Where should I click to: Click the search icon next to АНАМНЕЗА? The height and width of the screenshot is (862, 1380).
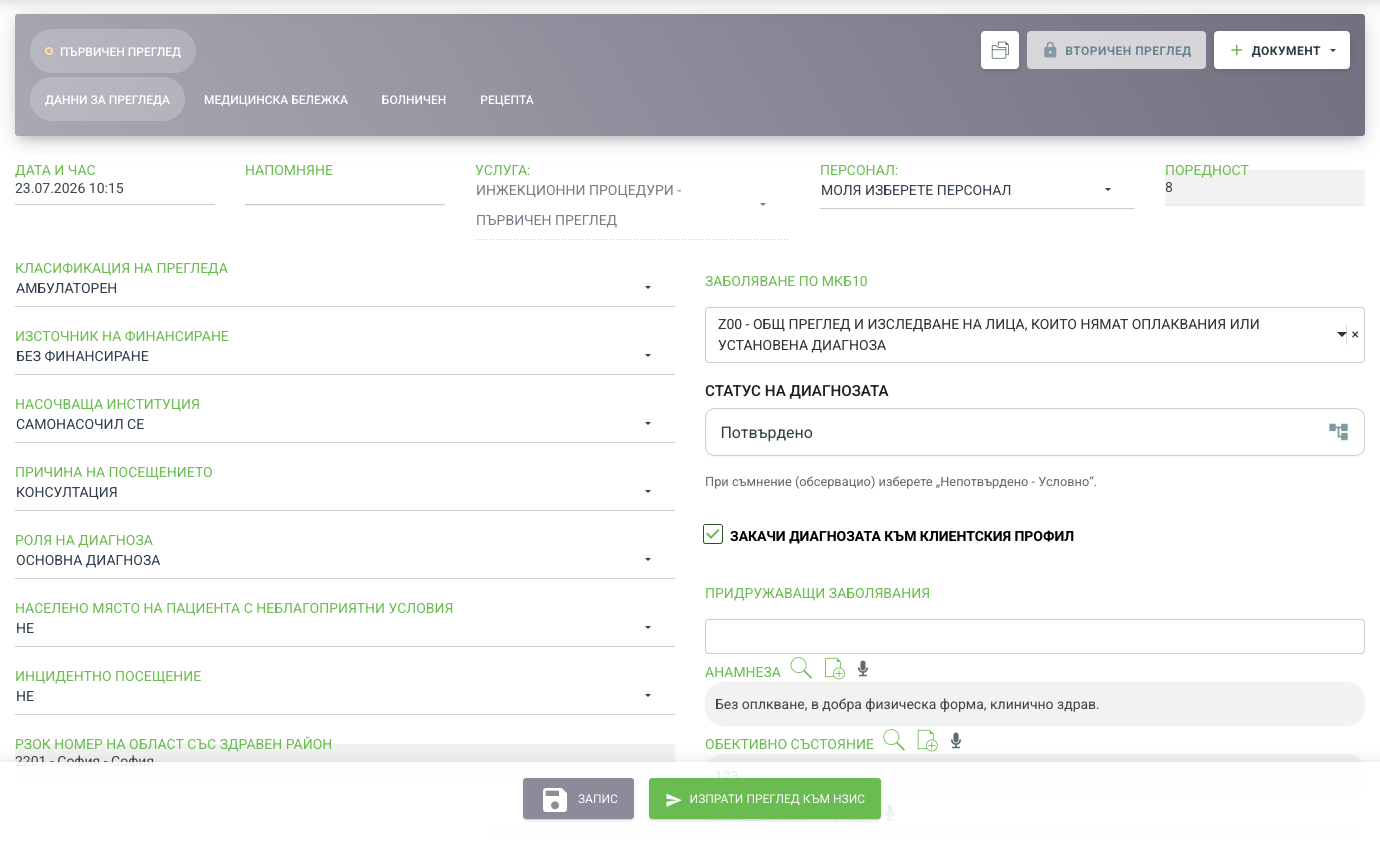[x=801, y=668]
